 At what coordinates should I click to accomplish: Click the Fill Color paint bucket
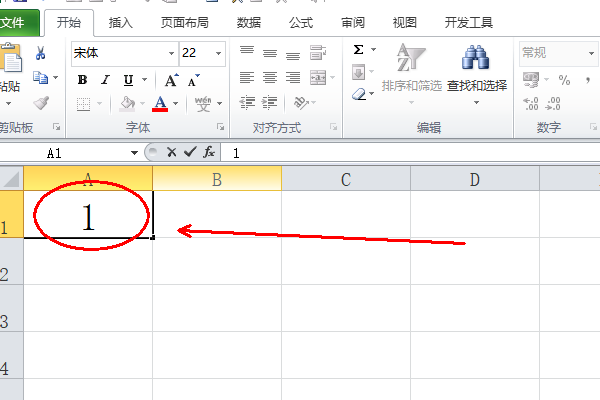click(127, 103)
